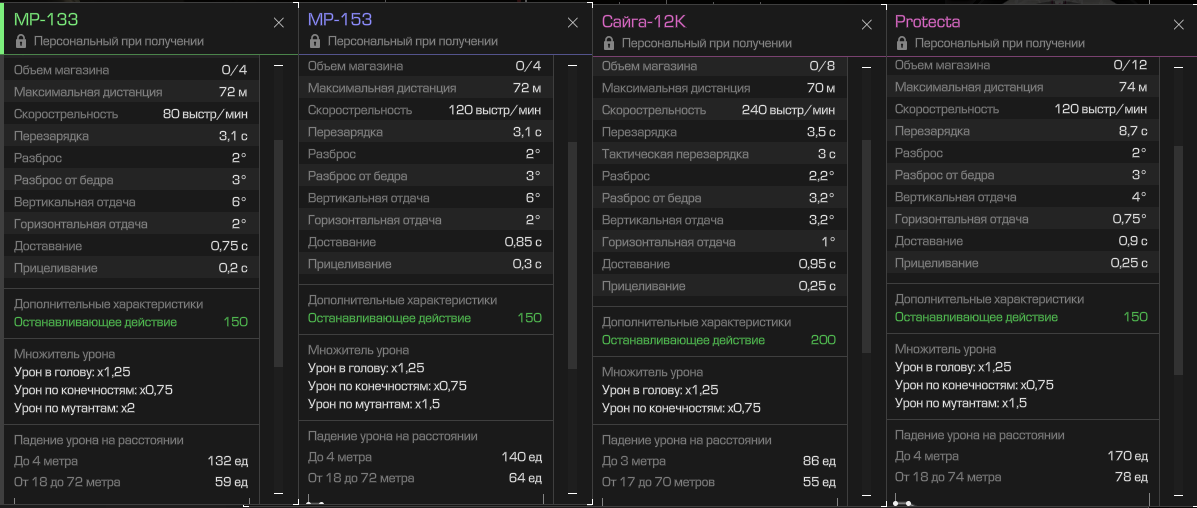The image size is (1197, 508).
Task: Click Protecta 'Множитель урона' heading
Action: pyautogui.click(x=946, y=349)
